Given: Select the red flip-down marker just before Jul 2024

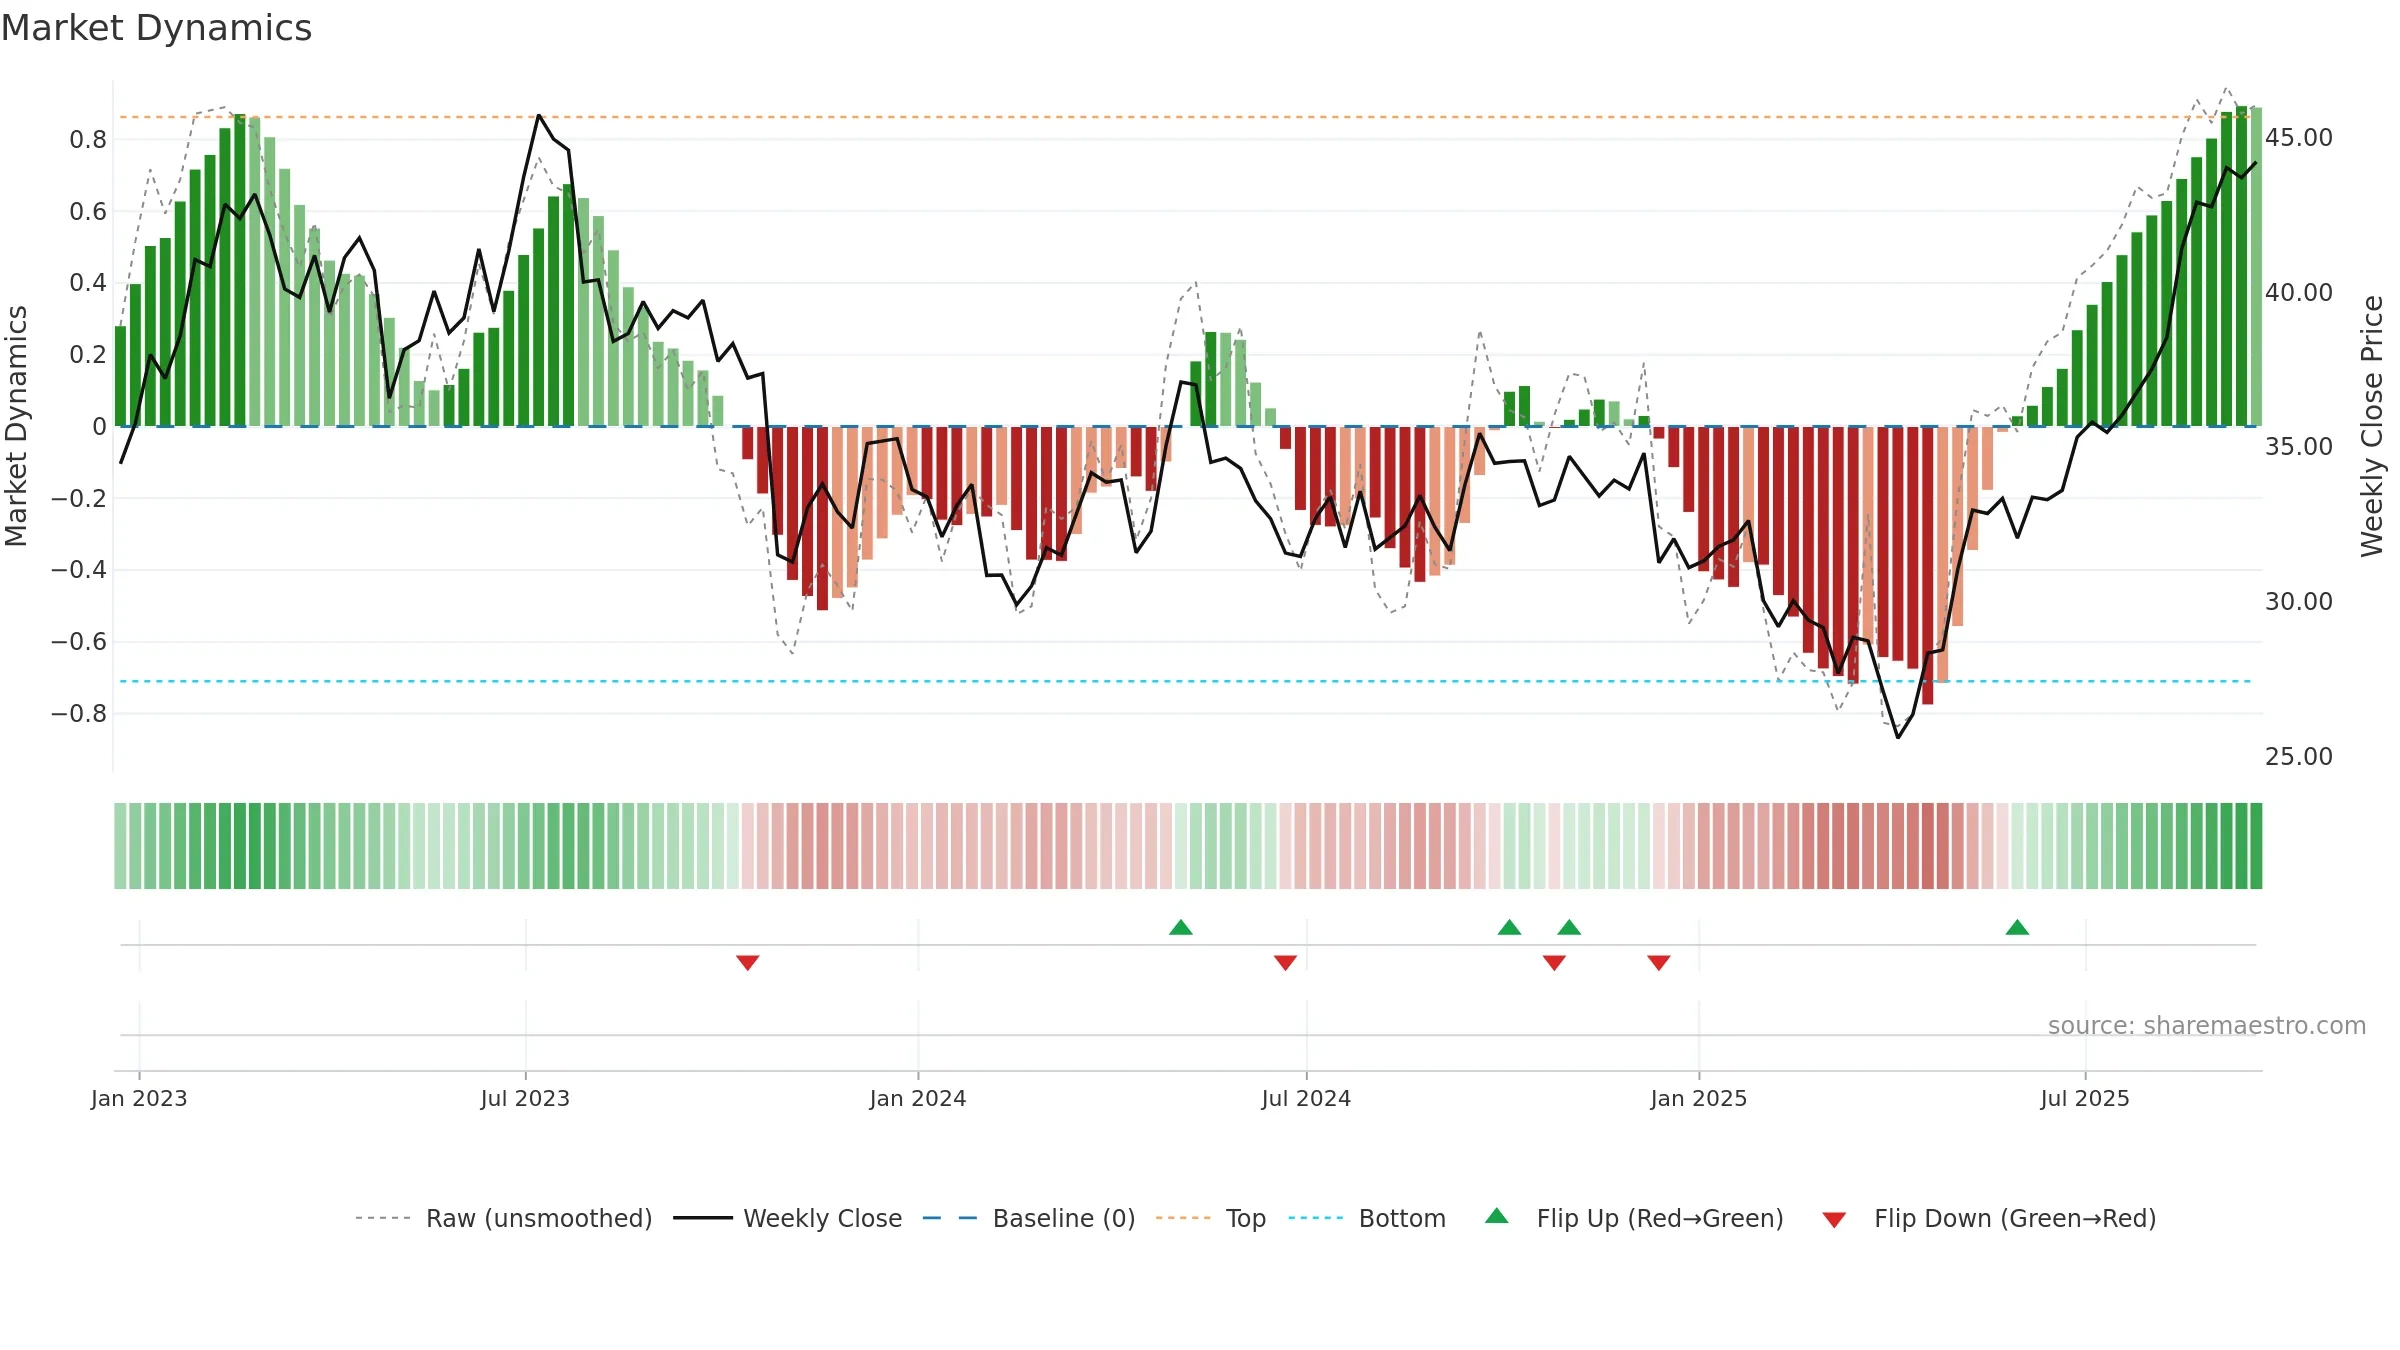Looking at the screenshot, I should 1286,962.
